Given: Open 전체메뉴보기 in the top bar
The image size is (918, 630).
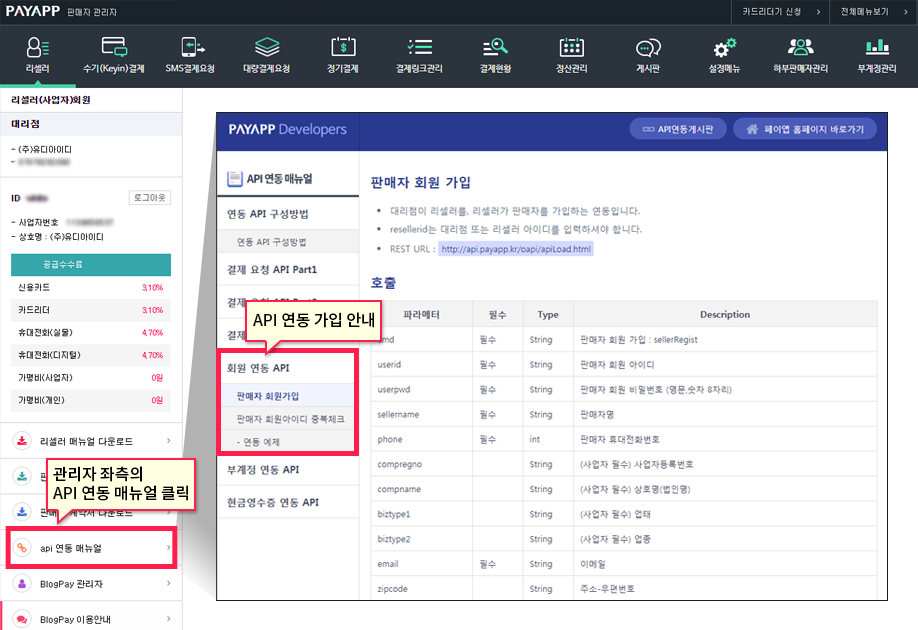Looking at the screenshot, I should 874,12.
